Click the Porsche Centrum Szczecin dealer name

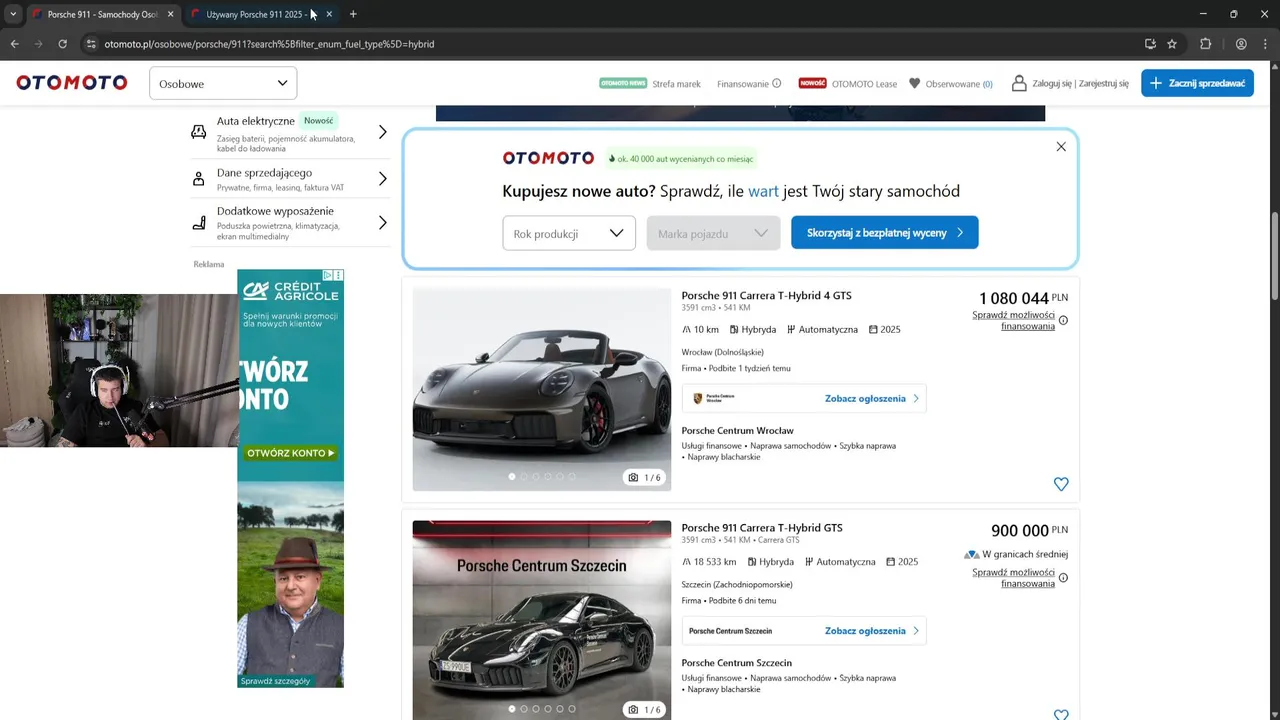[x=736, y=662]
